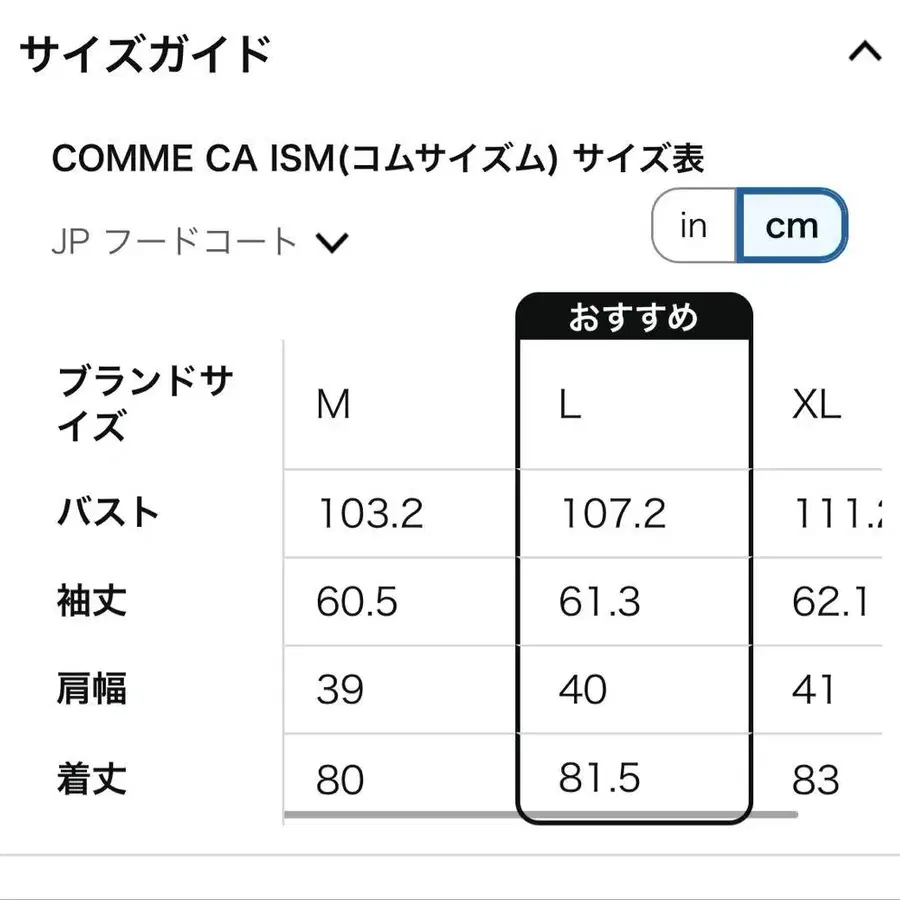This screenshot has height=900, width=900.
Task: Toggle measurement units to inches
Action: tap(692, 225)
